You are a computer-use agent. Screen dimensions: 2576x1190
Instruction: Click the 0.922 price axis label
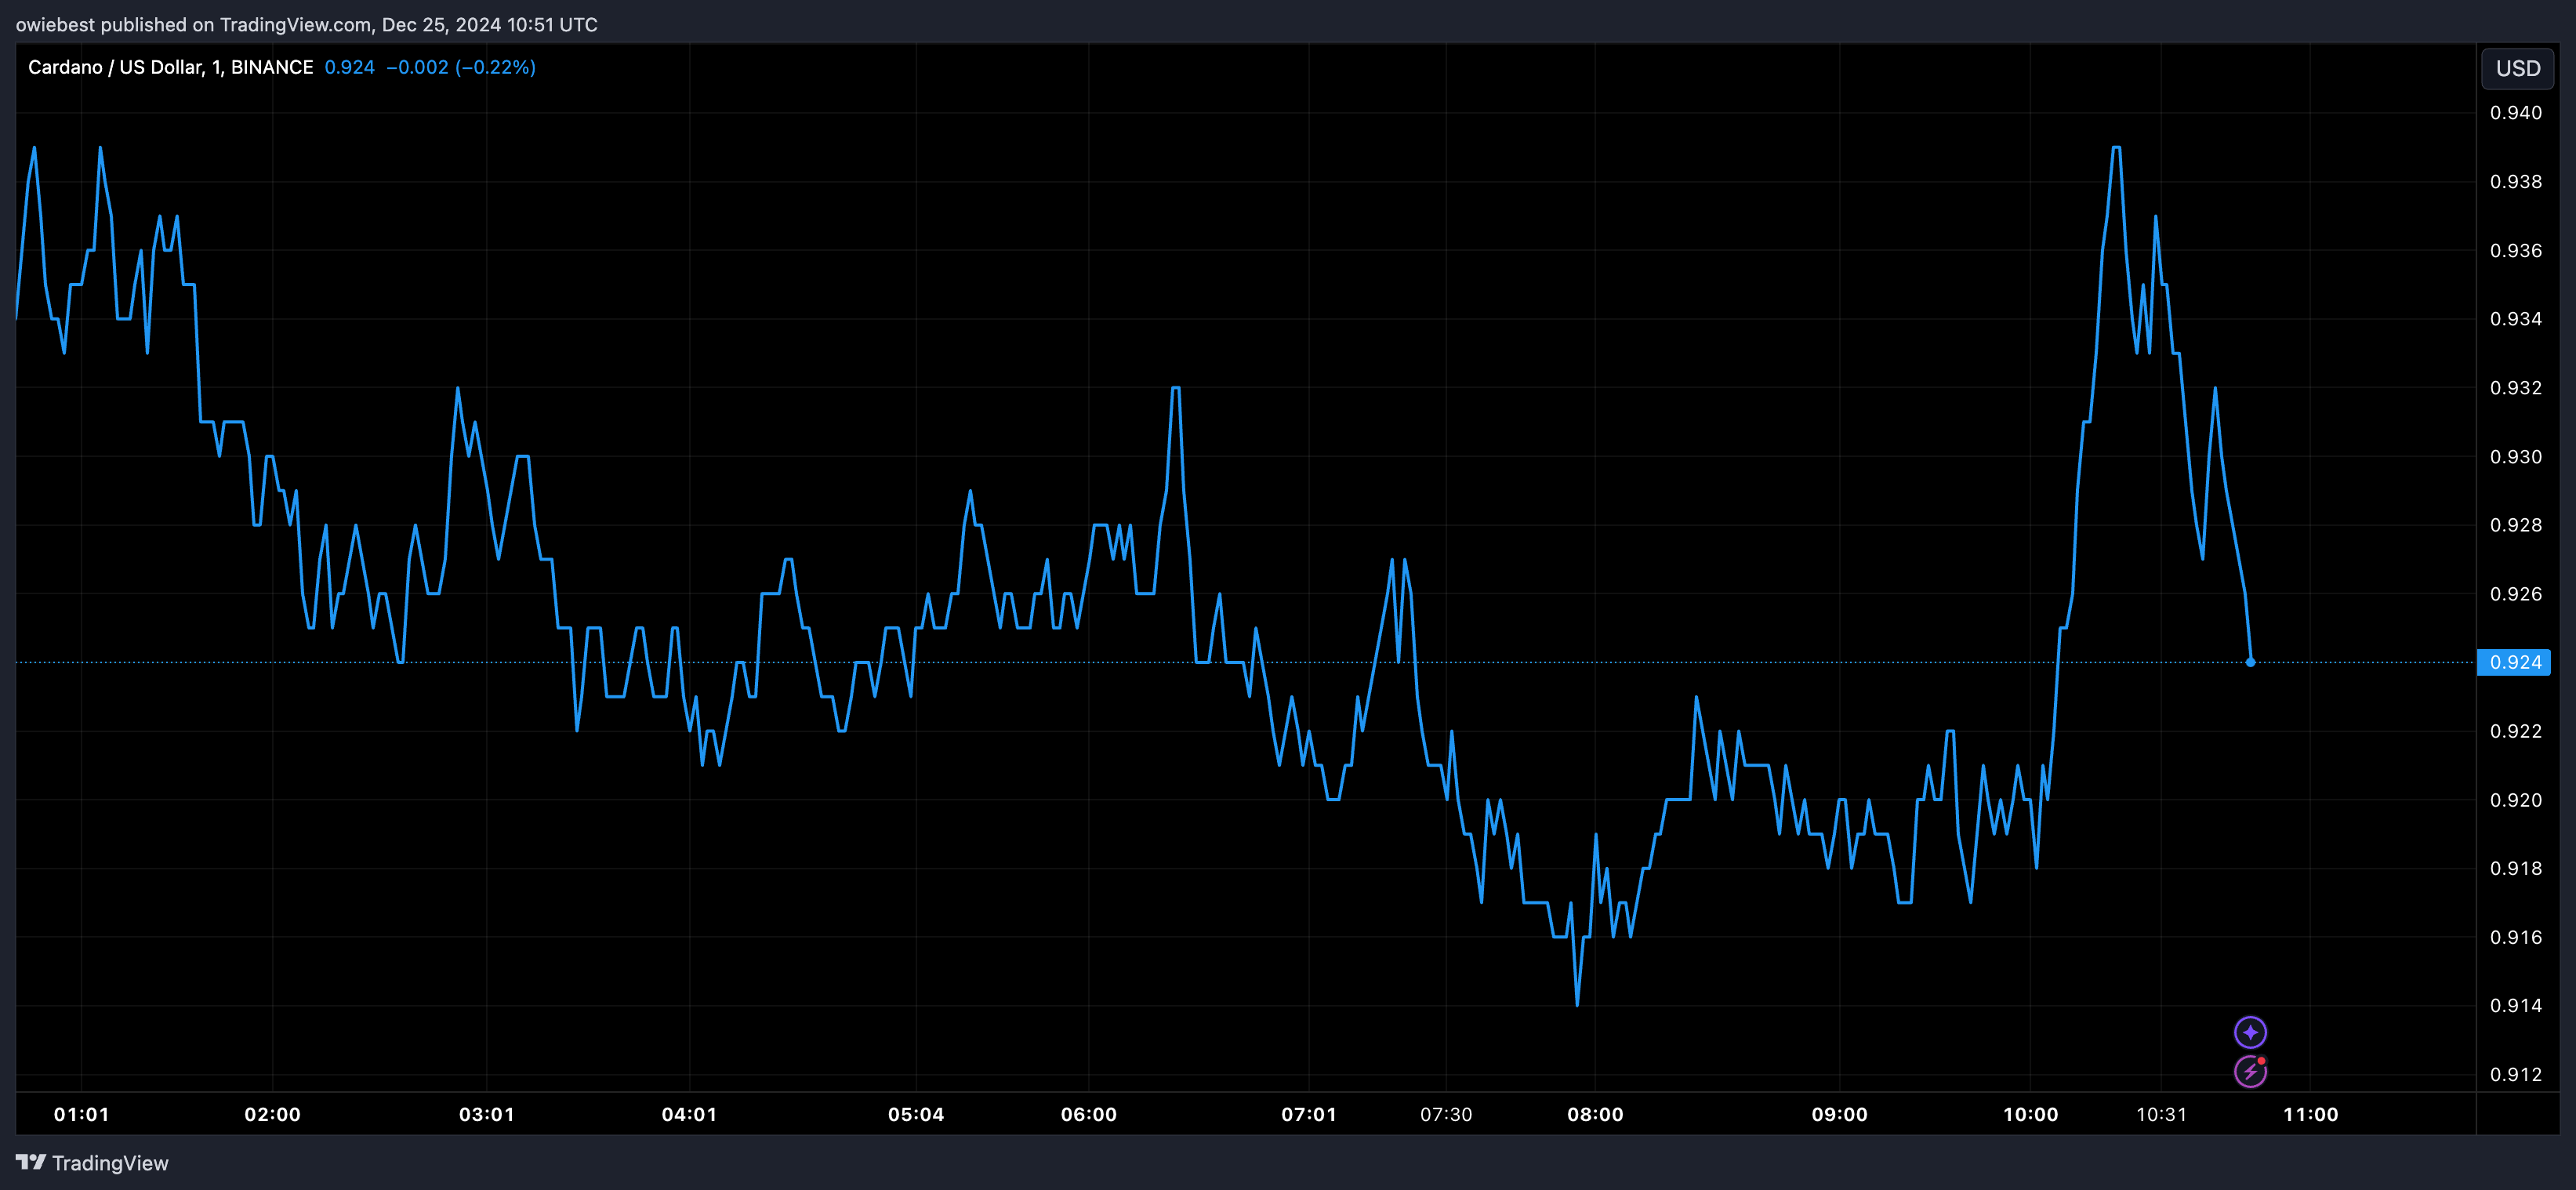(x=2515, y=731)
